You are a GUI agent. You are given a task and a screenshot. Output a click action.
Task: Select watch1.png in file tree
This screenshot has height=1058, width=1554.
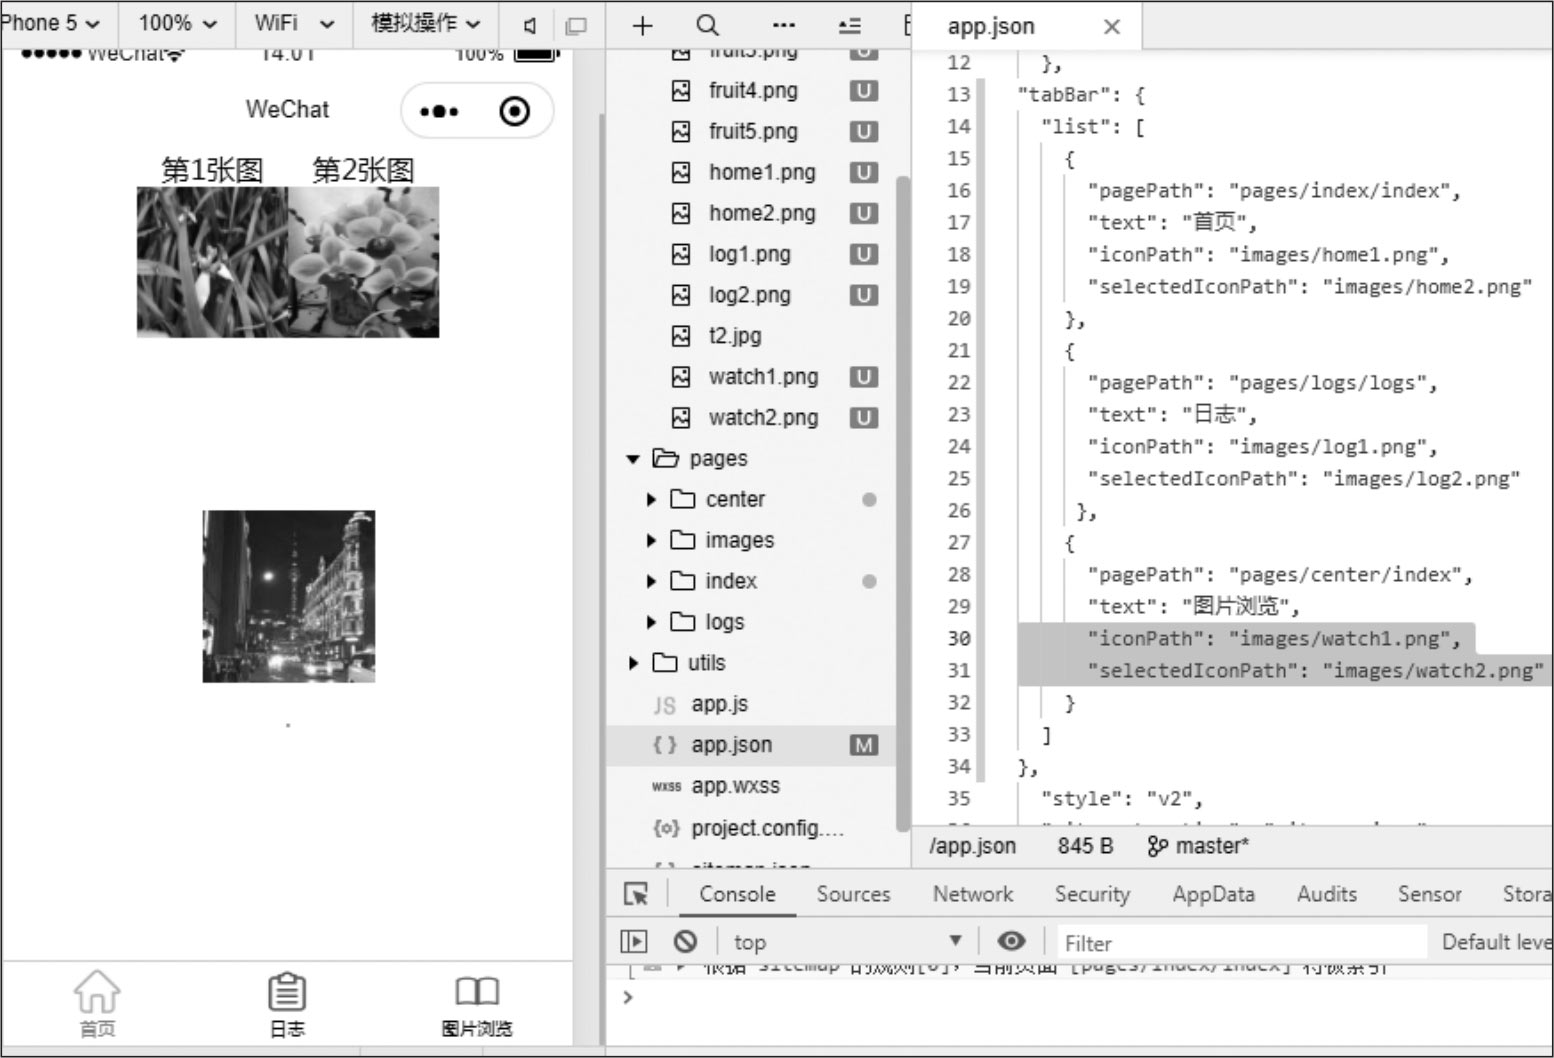[763, 378]
